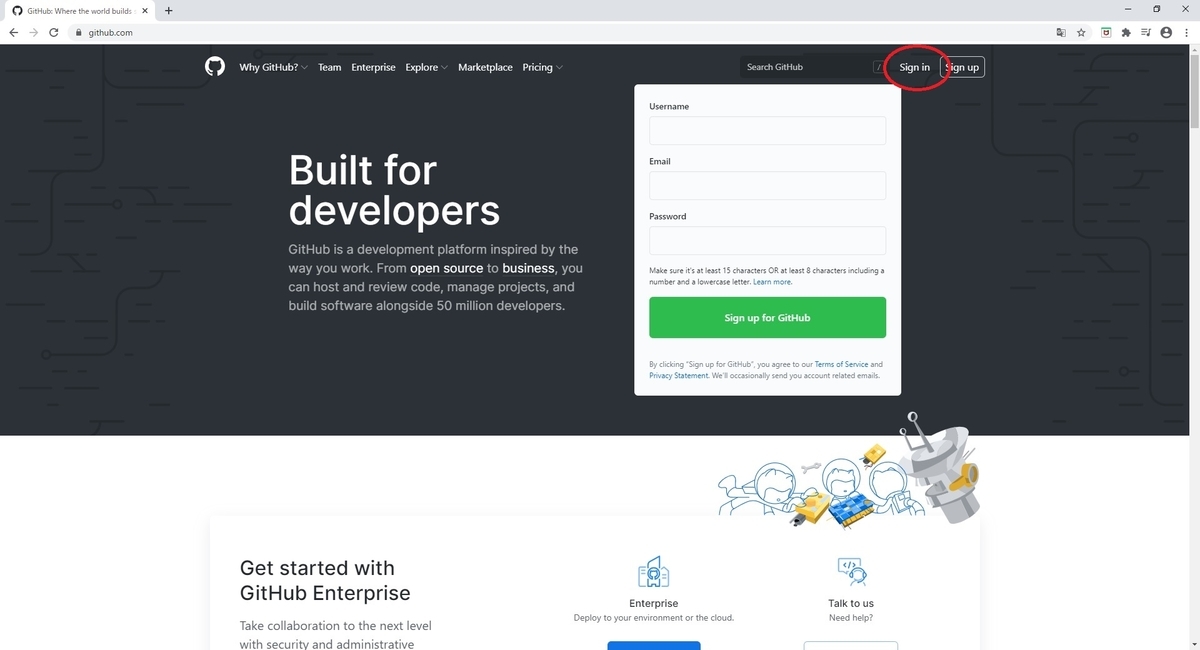The height and width of the screenshot is (650, 1200).
Task: Open the Enterprise nav item
Action: (373, 67)
